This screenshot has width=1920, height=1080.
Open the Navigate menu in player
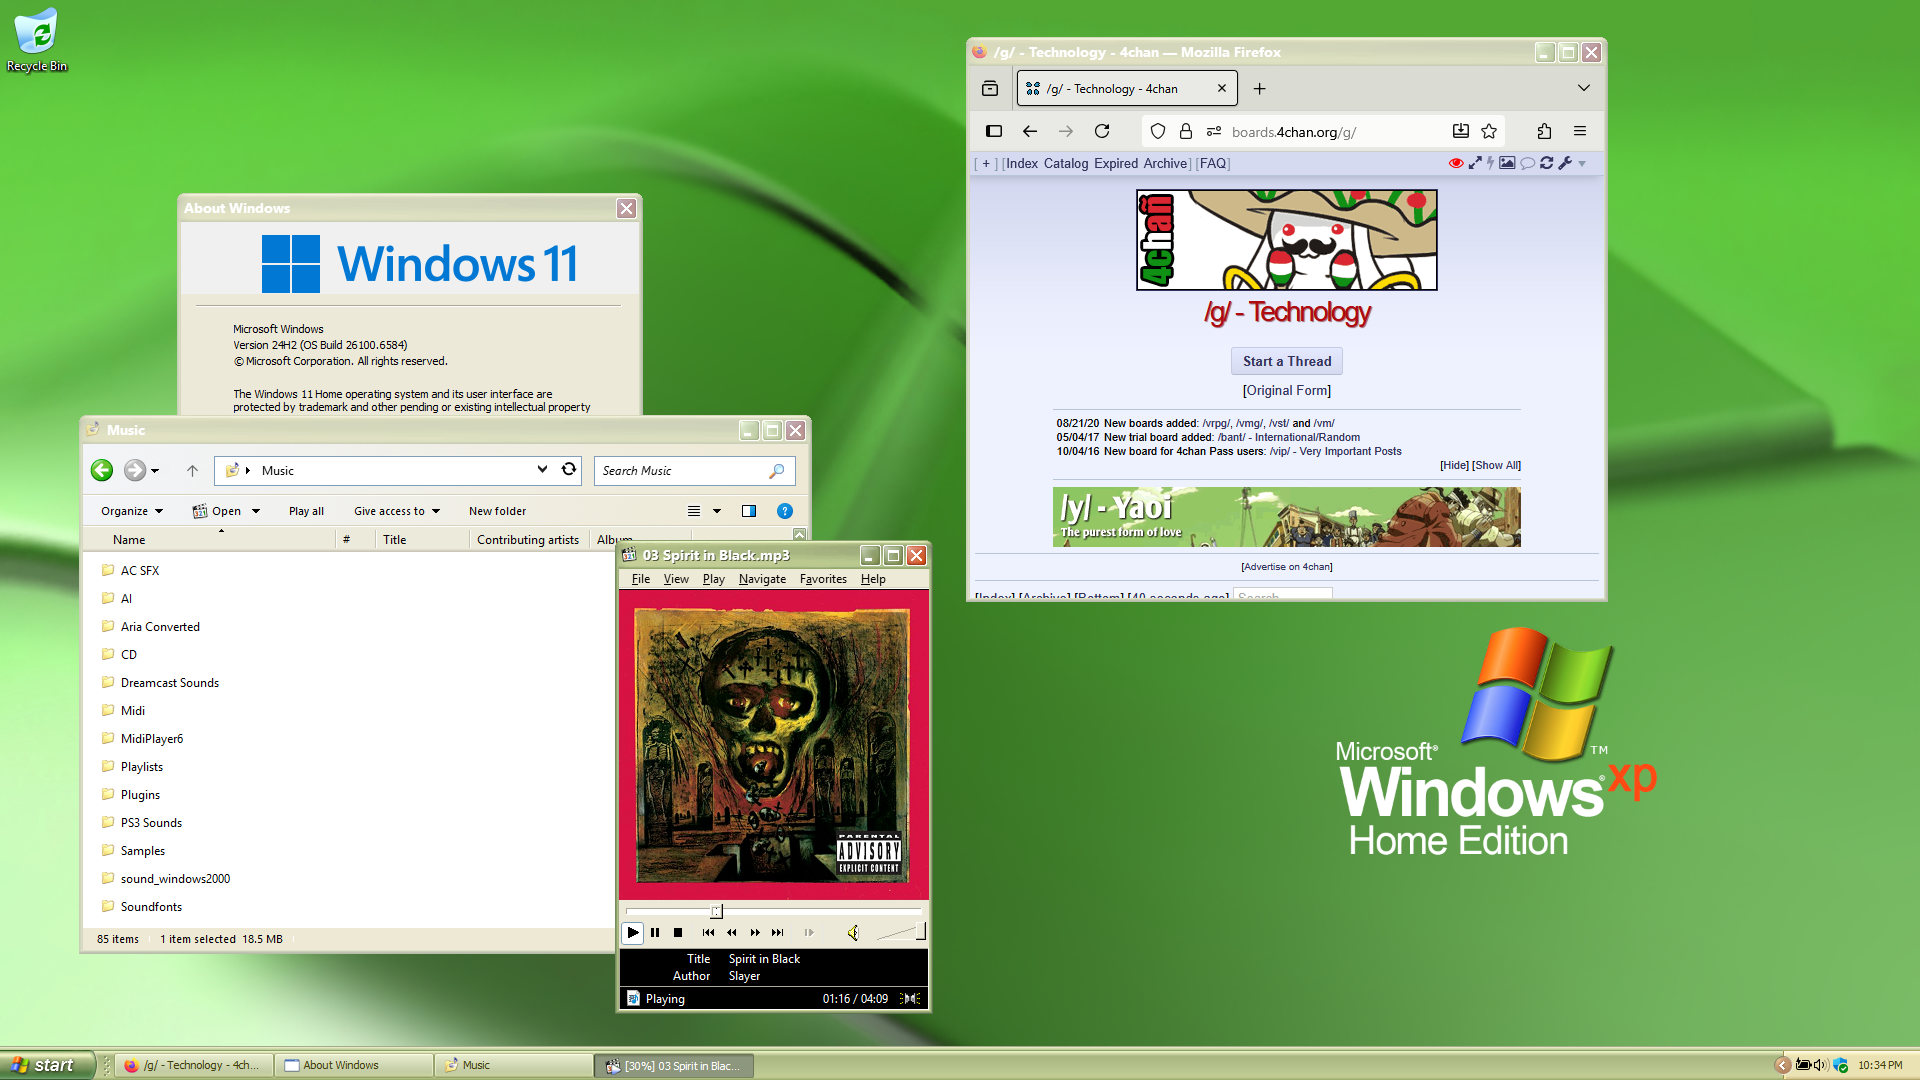762,579
